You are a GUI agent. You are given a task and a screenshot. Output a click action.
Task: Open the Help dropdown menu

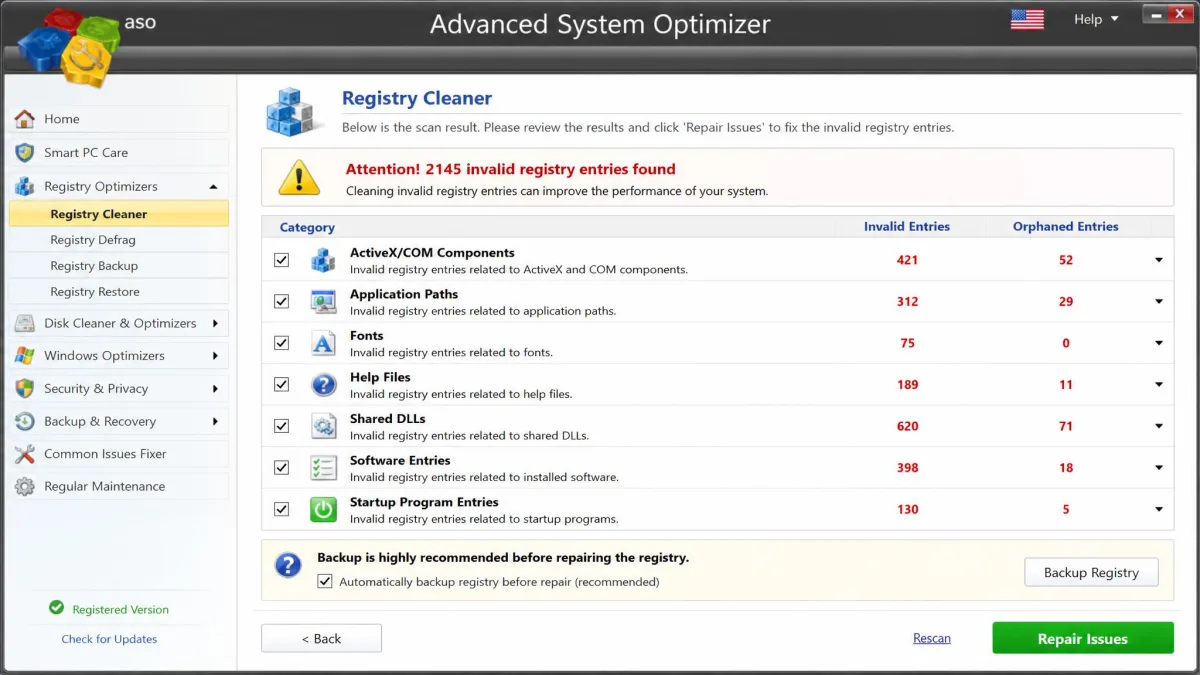coord(1096,19)
